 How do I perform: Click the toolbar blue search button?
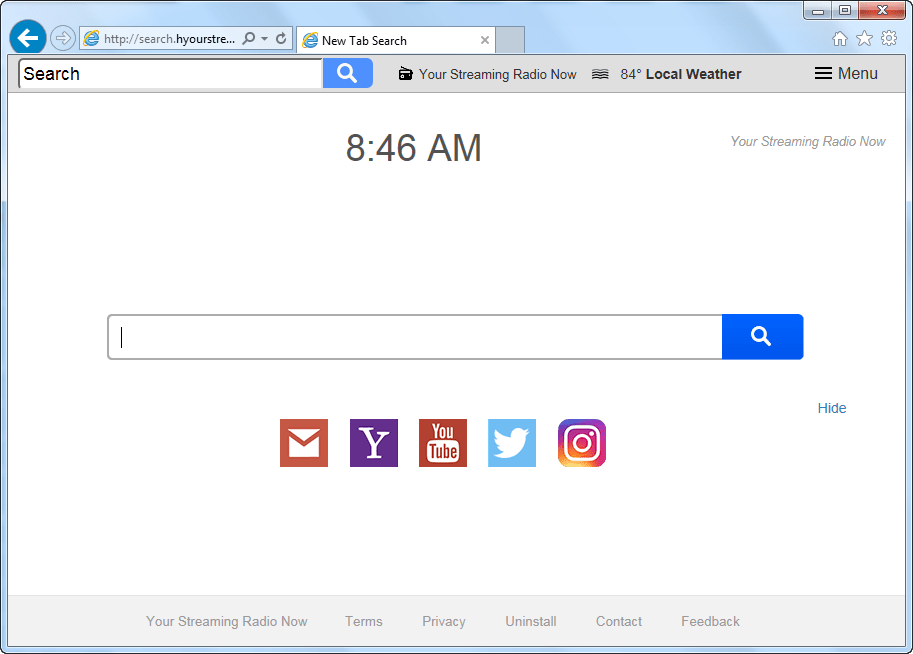348,73
